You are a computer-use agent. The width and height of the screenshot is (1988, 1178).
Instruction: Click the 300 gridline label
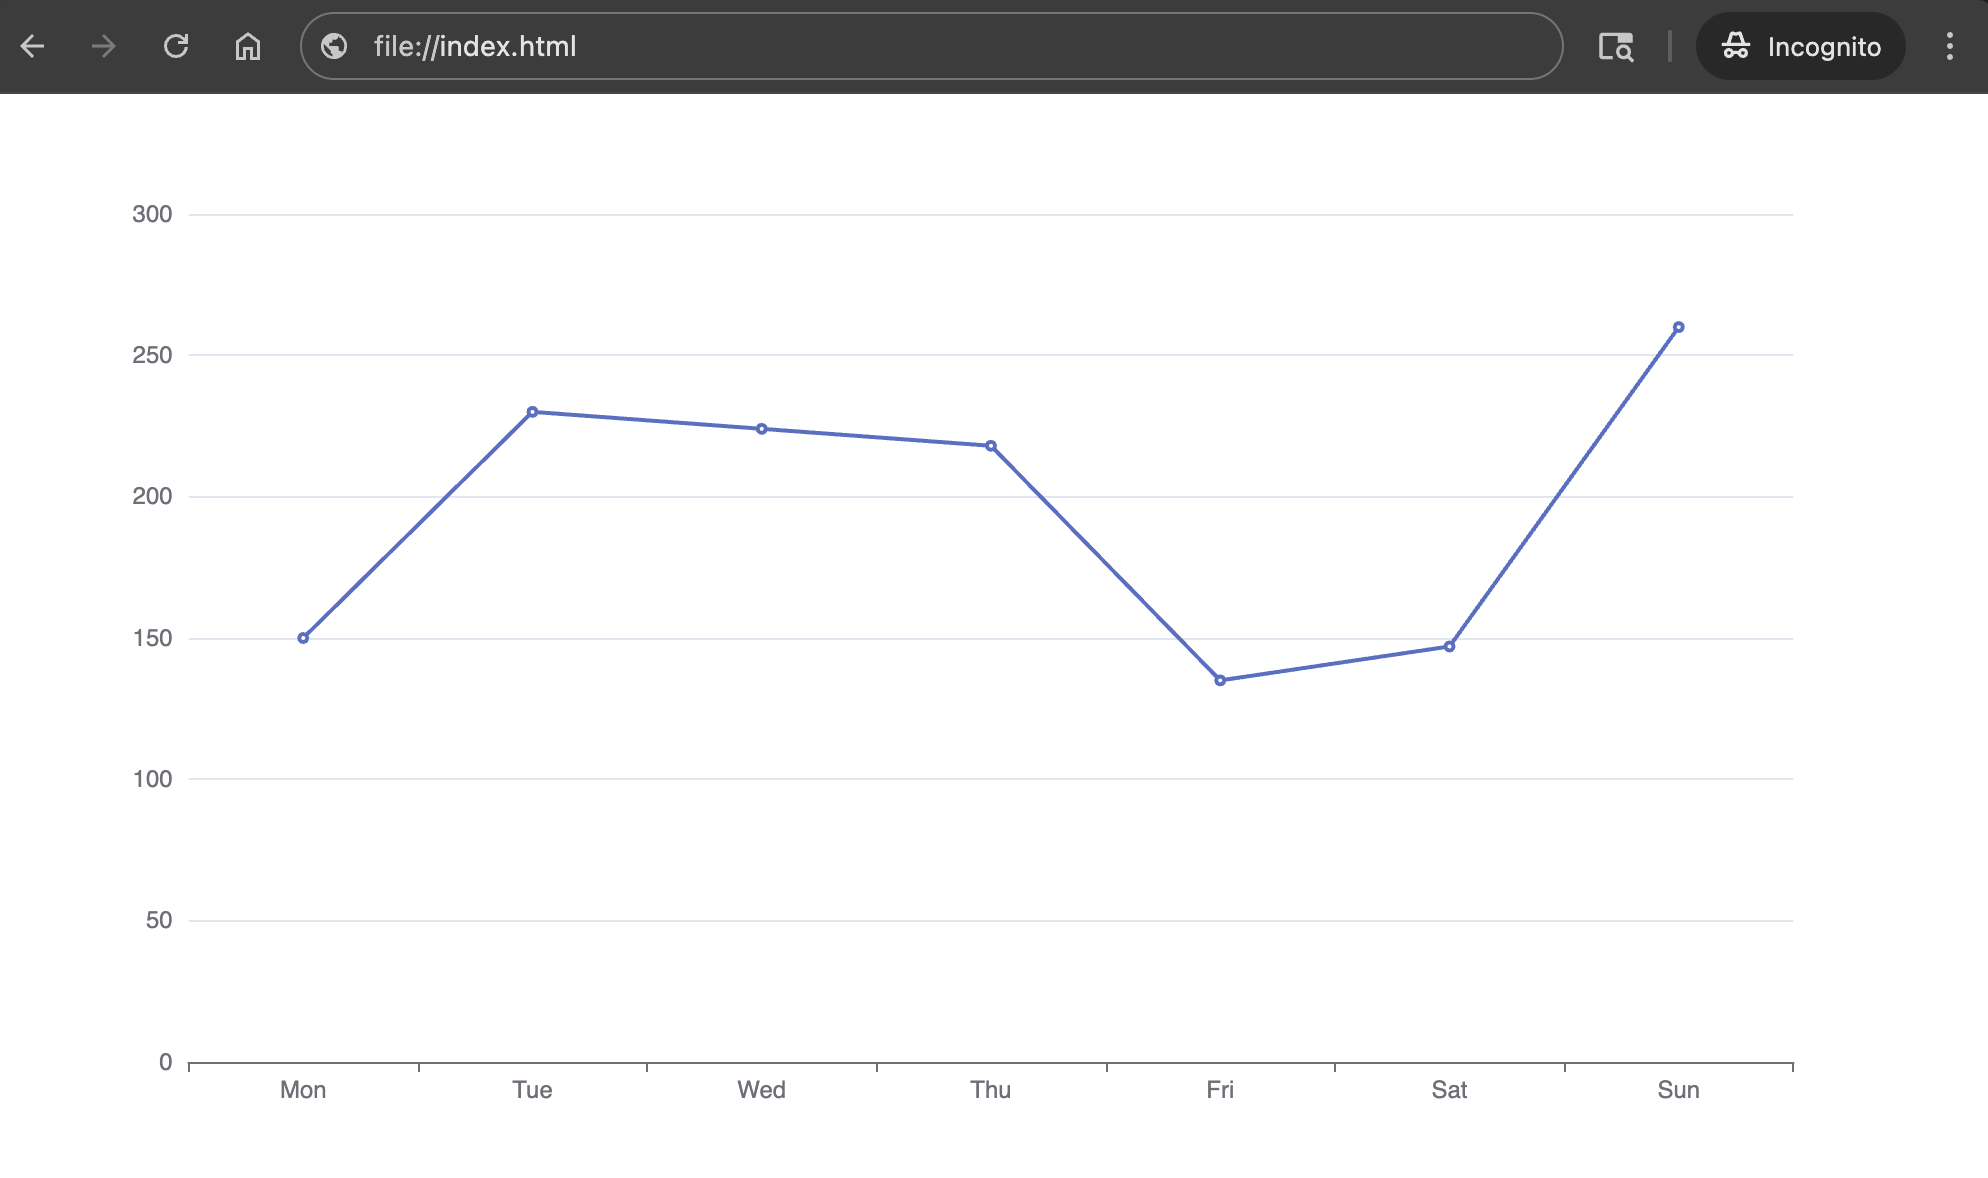tap(152, 214)
